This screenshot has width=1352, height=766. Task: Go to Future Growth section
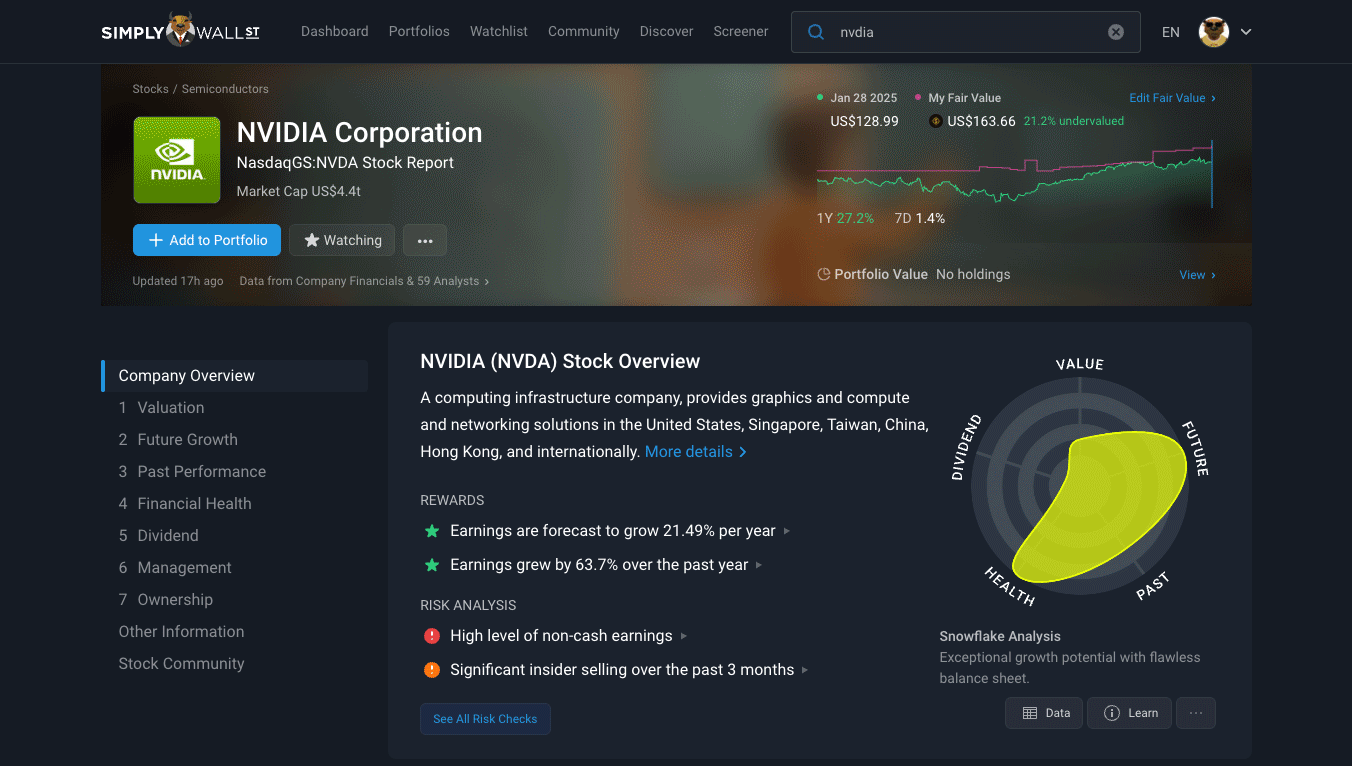coord(187,440)
